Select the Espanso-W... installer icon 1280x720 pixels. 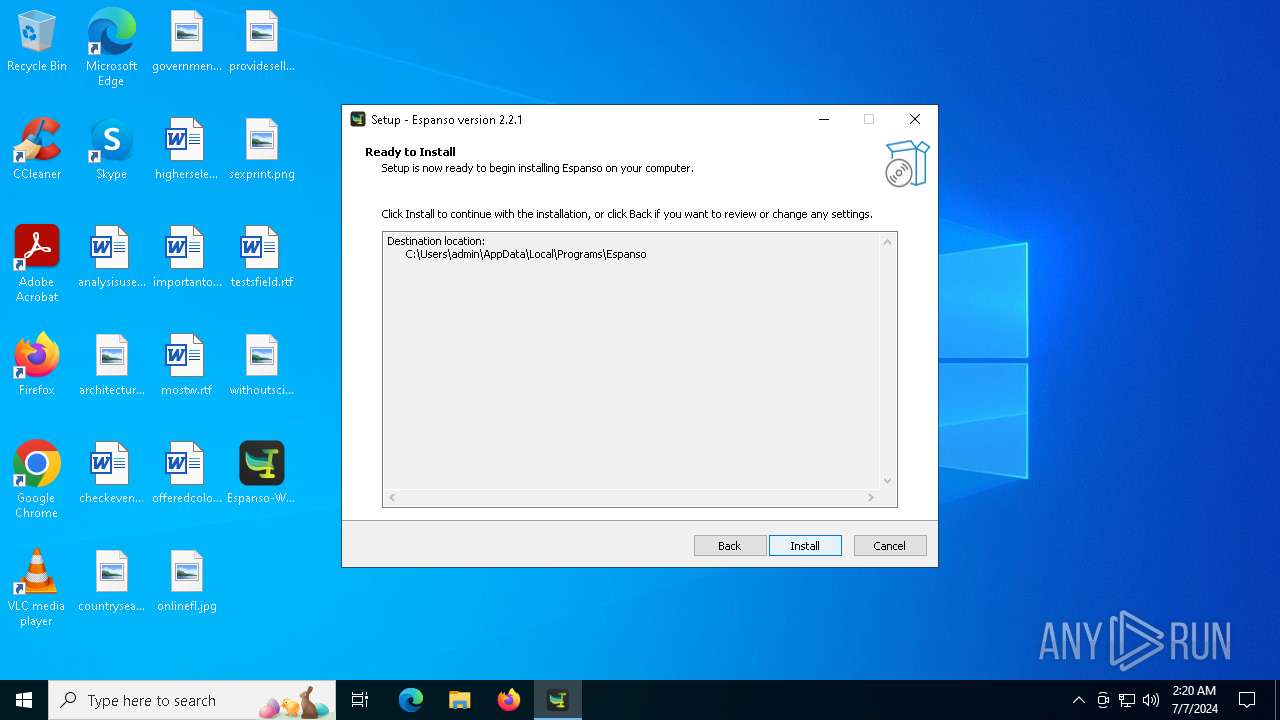click(262, 474)
